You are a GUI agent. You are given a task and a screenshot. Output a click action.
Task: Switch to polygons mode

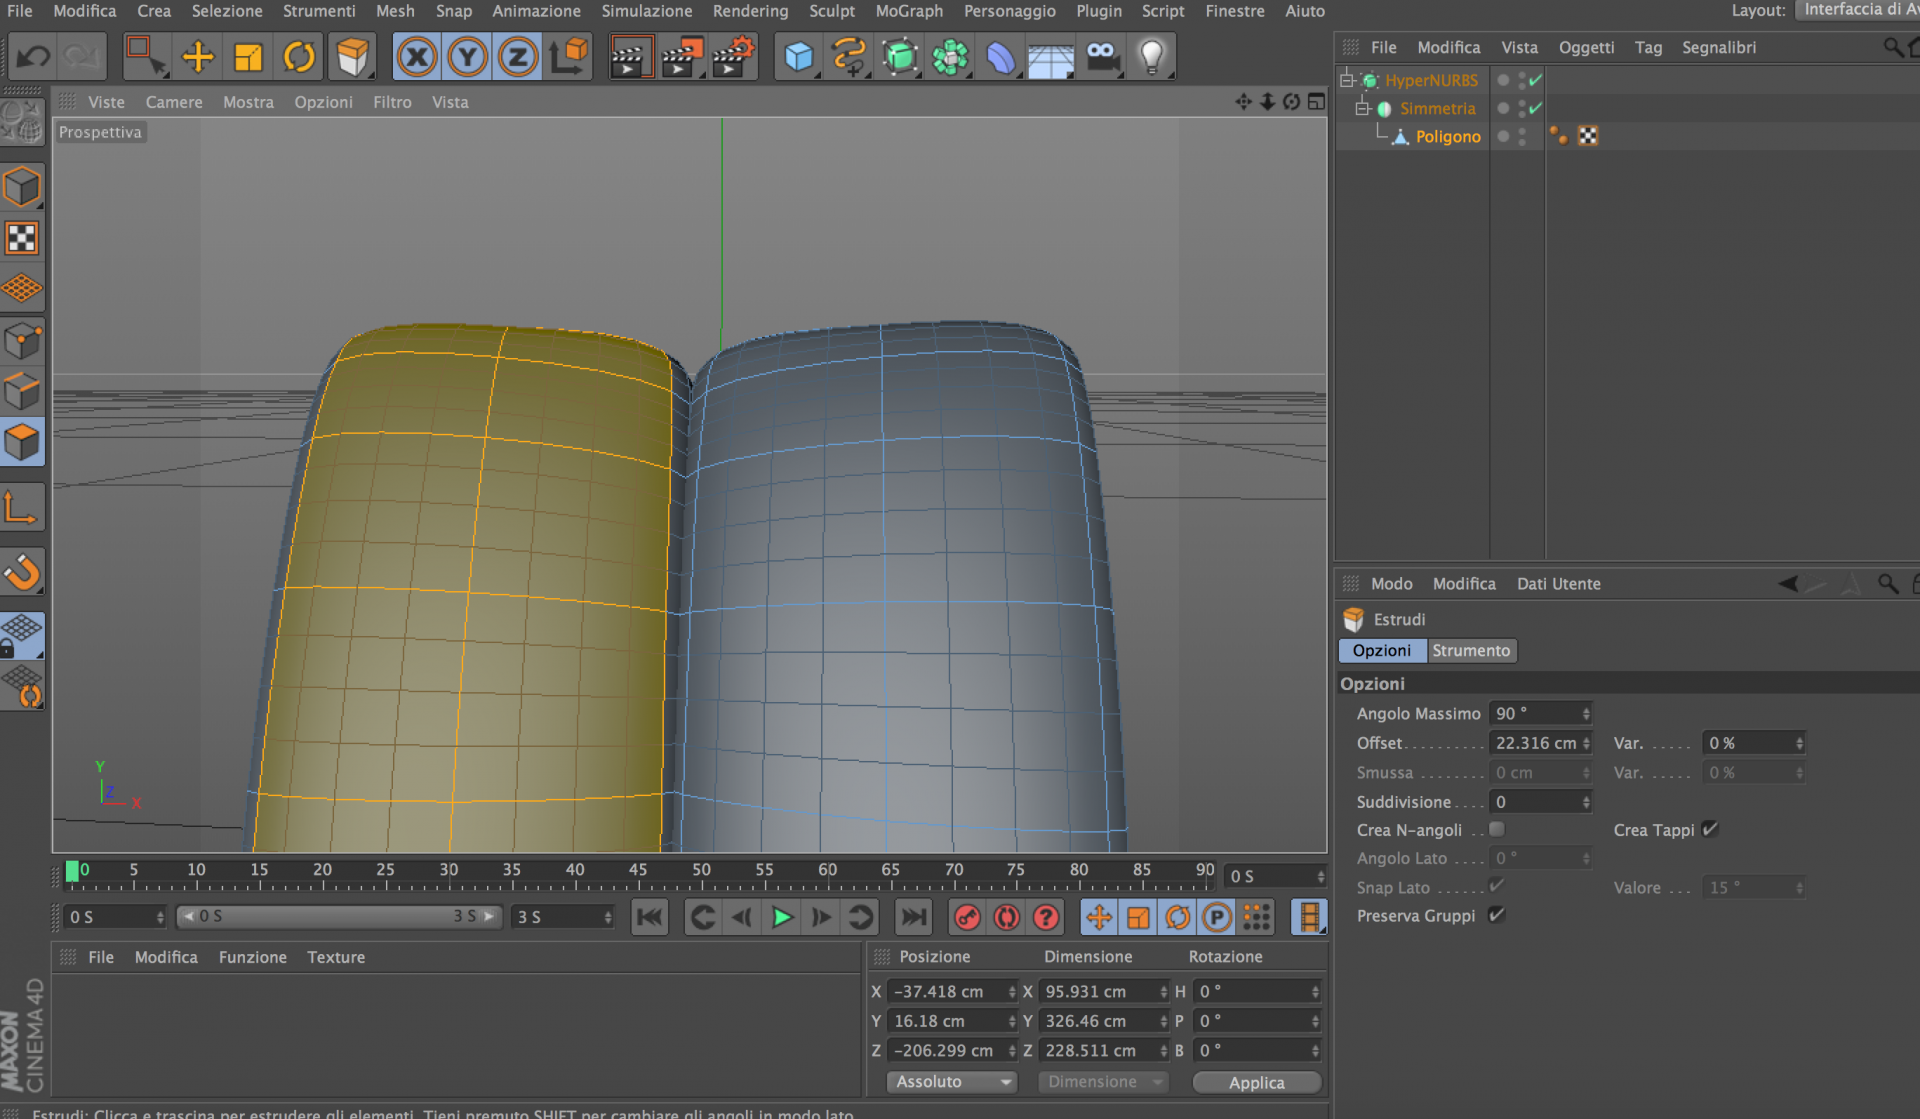(22, 442)
